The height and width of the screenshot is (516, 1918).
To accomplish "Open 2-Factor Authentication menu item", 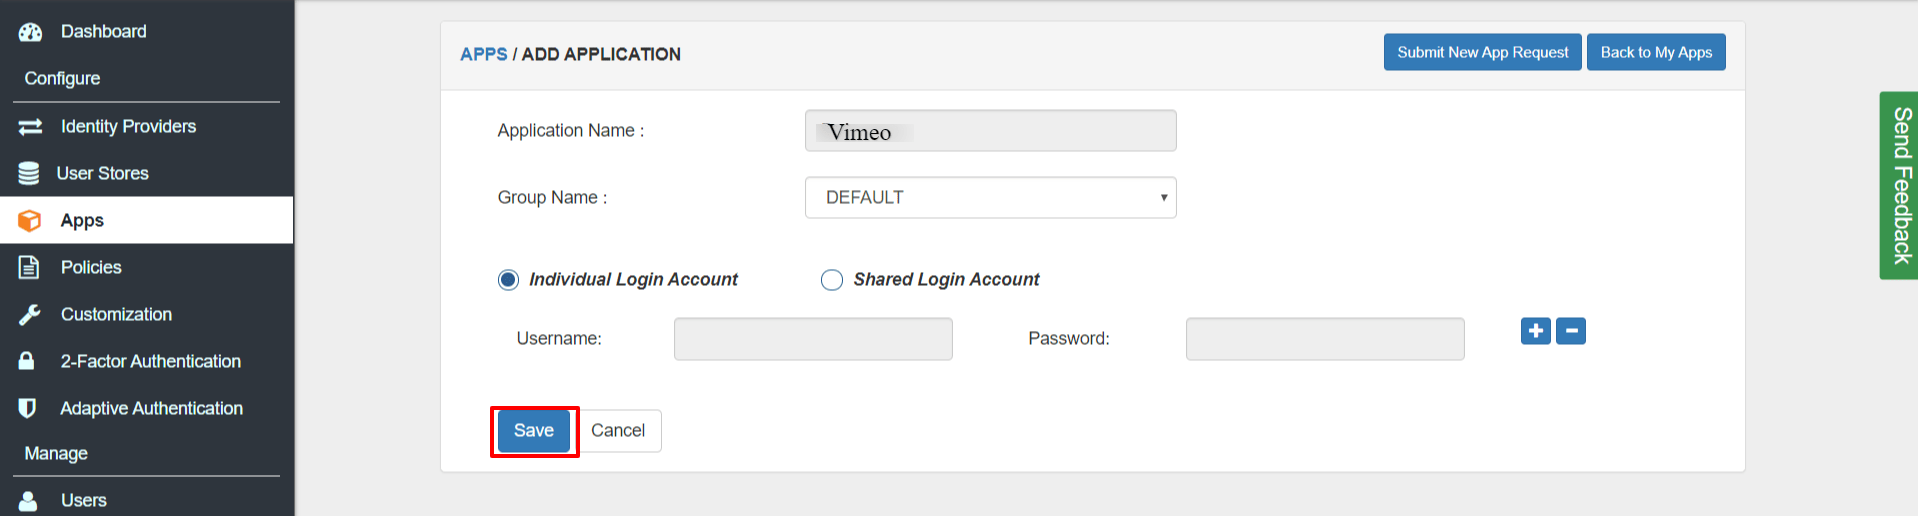I will [x=151, y=362].
